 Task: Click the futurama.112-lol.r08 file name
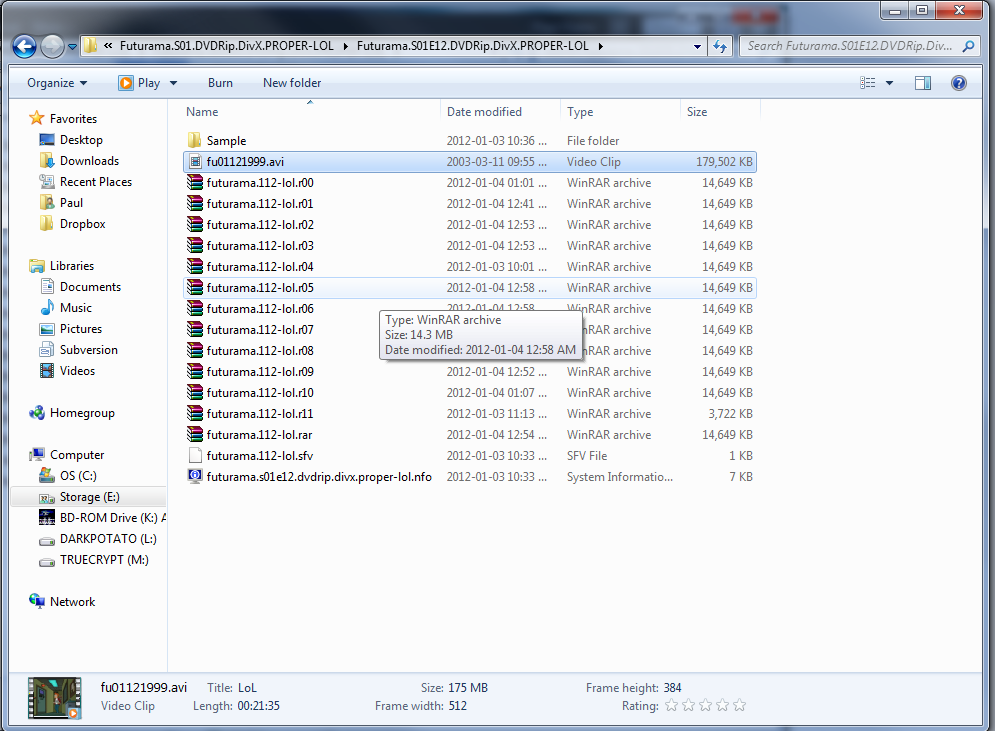(260, 350)
